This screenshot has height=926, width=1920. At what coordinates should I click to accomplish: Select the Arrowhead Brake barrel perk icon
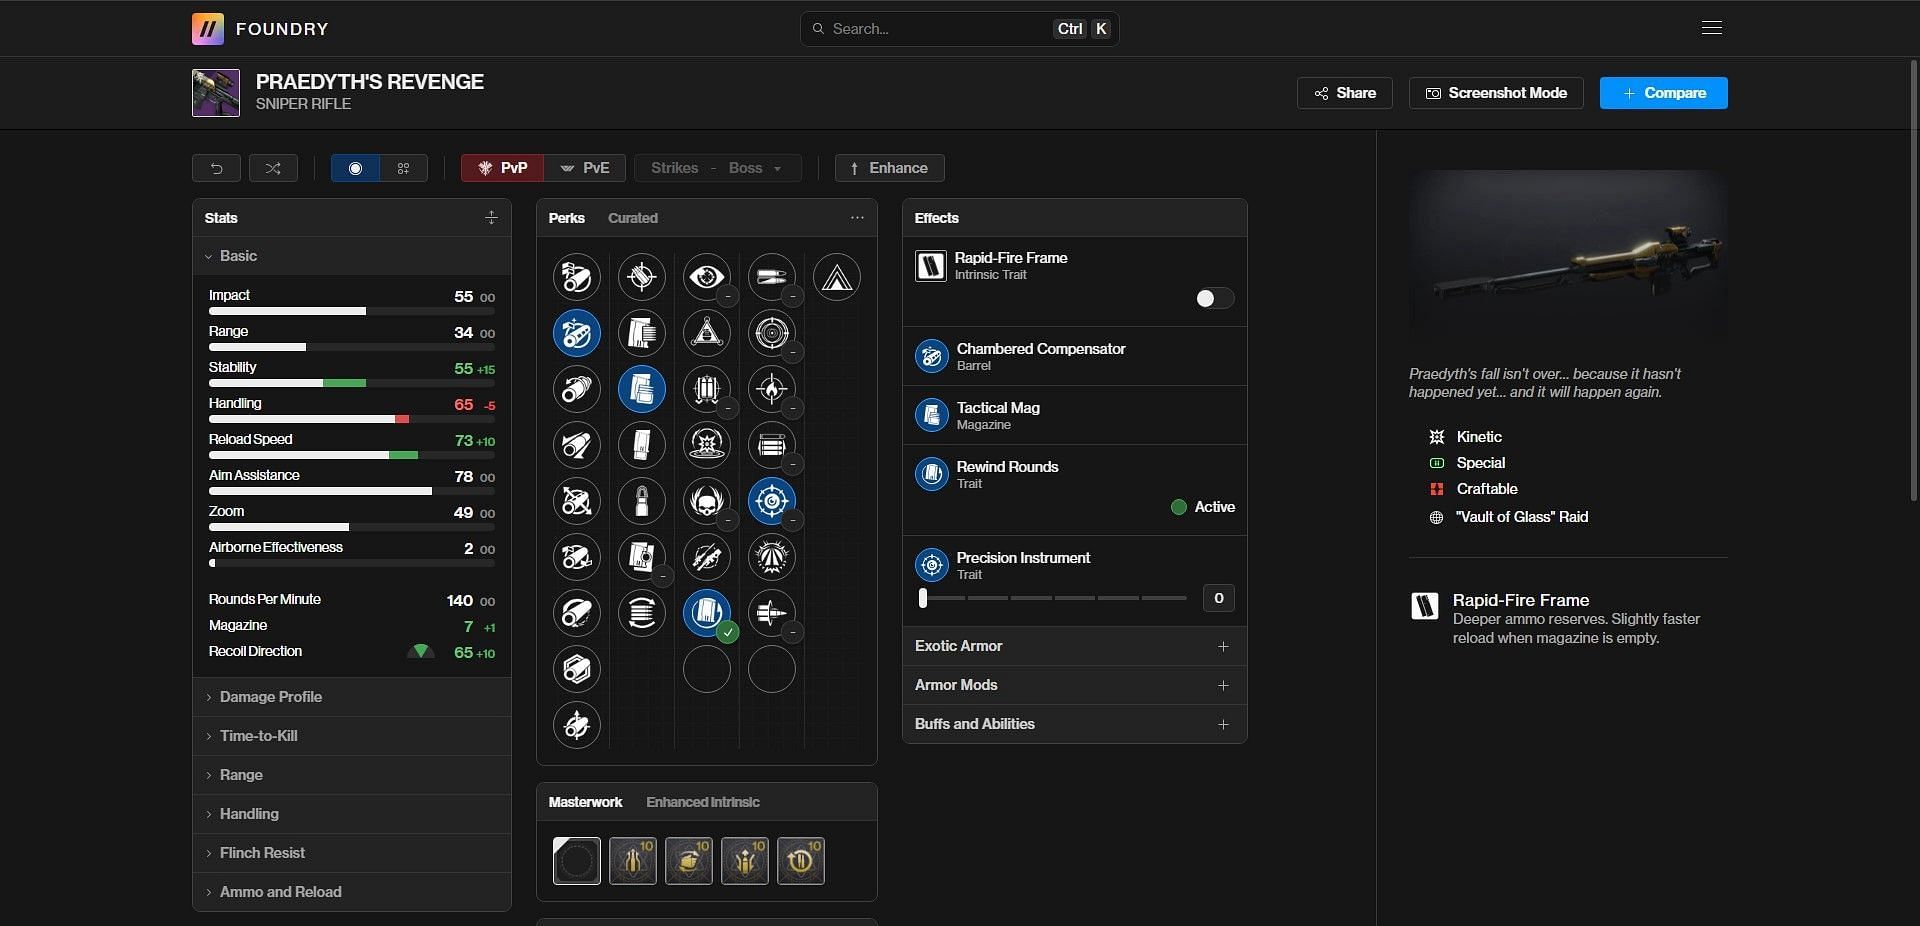point(577,277)
